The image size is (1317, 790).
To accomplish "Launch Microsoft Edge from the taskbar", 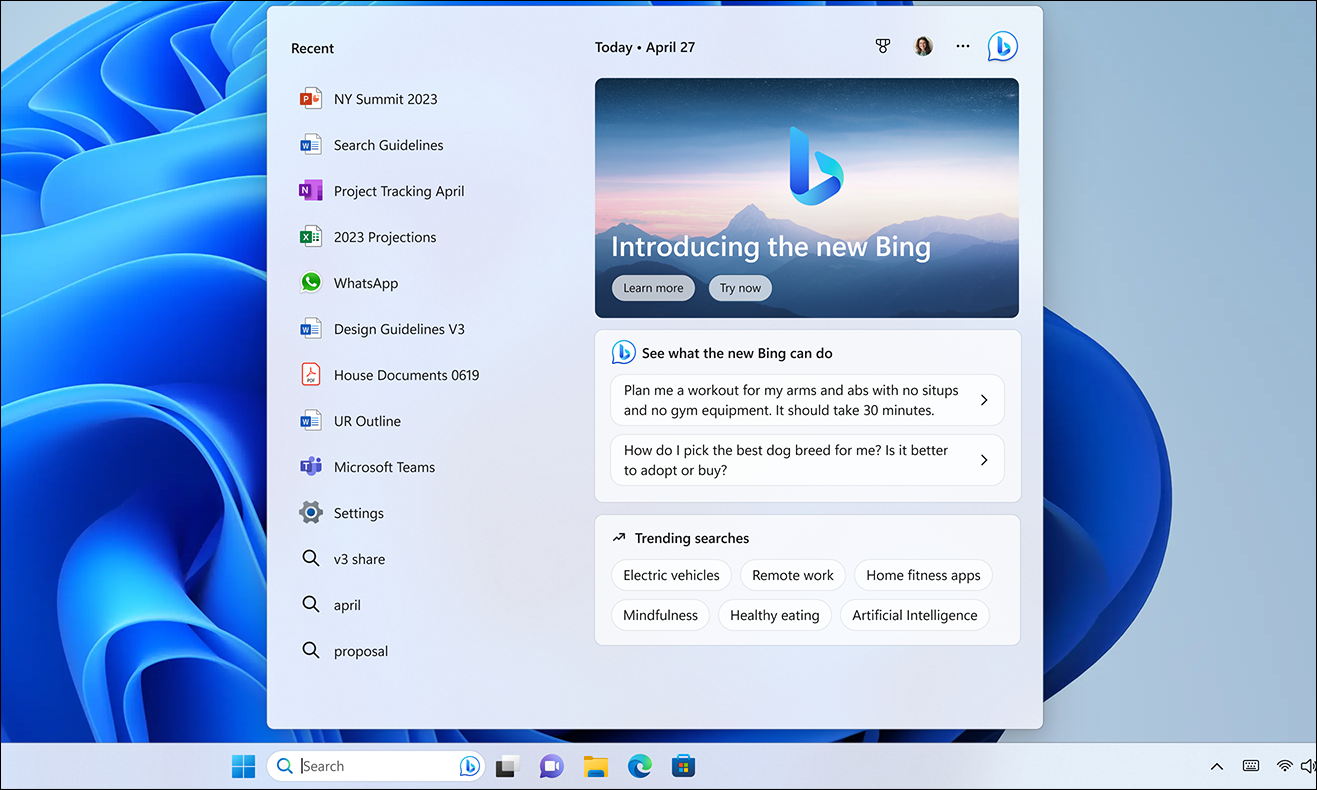I will click(x=640, y=767).
